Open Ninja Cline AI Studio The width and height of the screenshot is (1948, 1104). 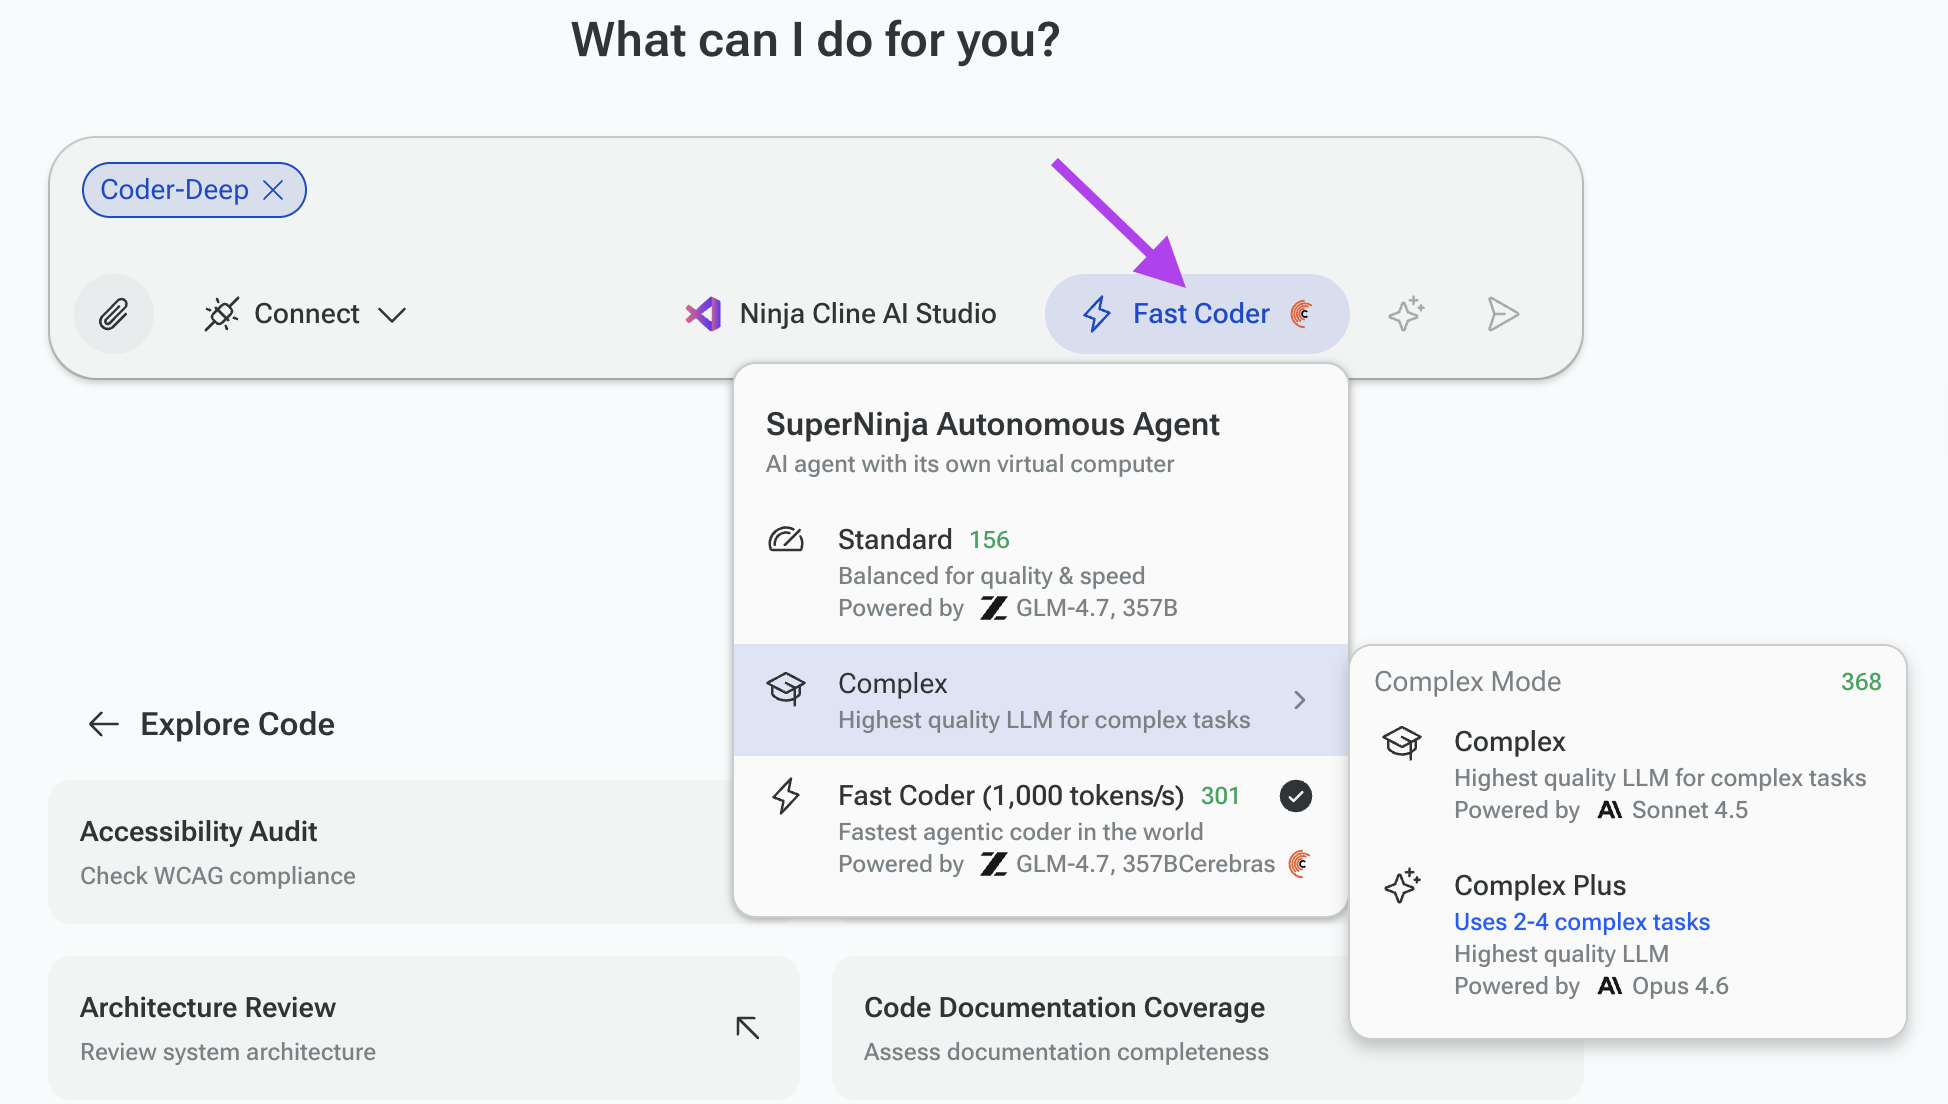(840, 314)
